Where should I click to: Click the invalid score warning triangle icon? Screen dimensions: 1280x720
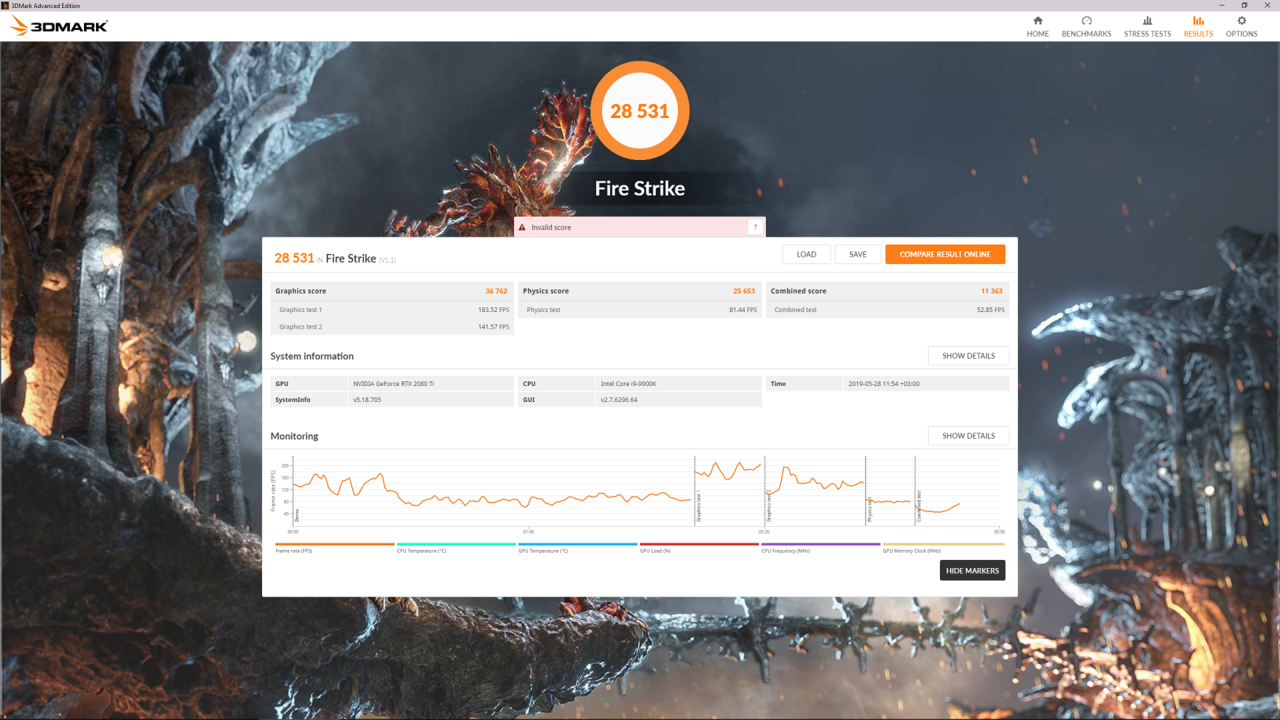pos(522,227)
